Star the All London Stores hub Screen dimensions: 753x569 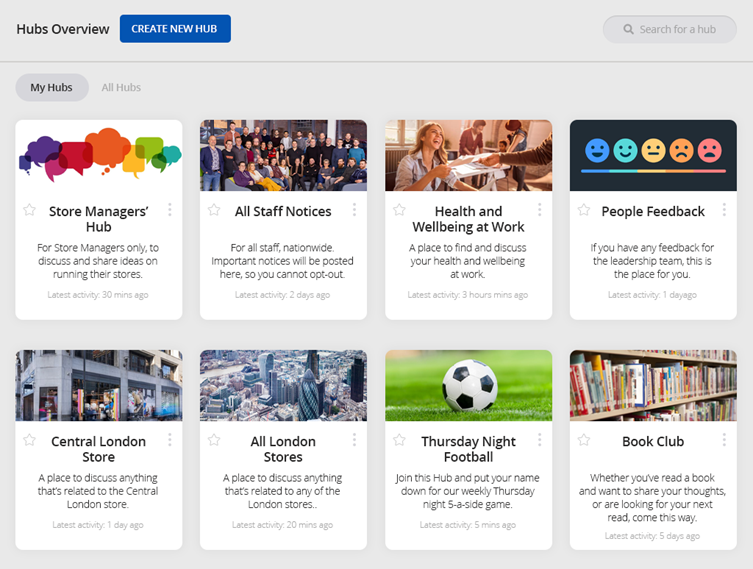pyautogui.click(x=214, y=440)
